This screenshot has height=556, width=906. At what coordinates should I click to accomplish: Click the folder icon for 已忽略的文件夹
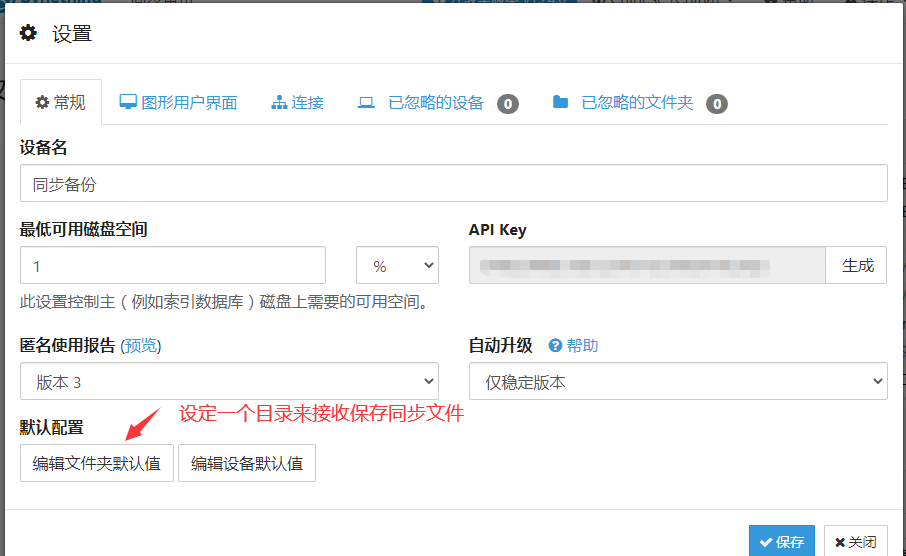(x=560, y=102)
